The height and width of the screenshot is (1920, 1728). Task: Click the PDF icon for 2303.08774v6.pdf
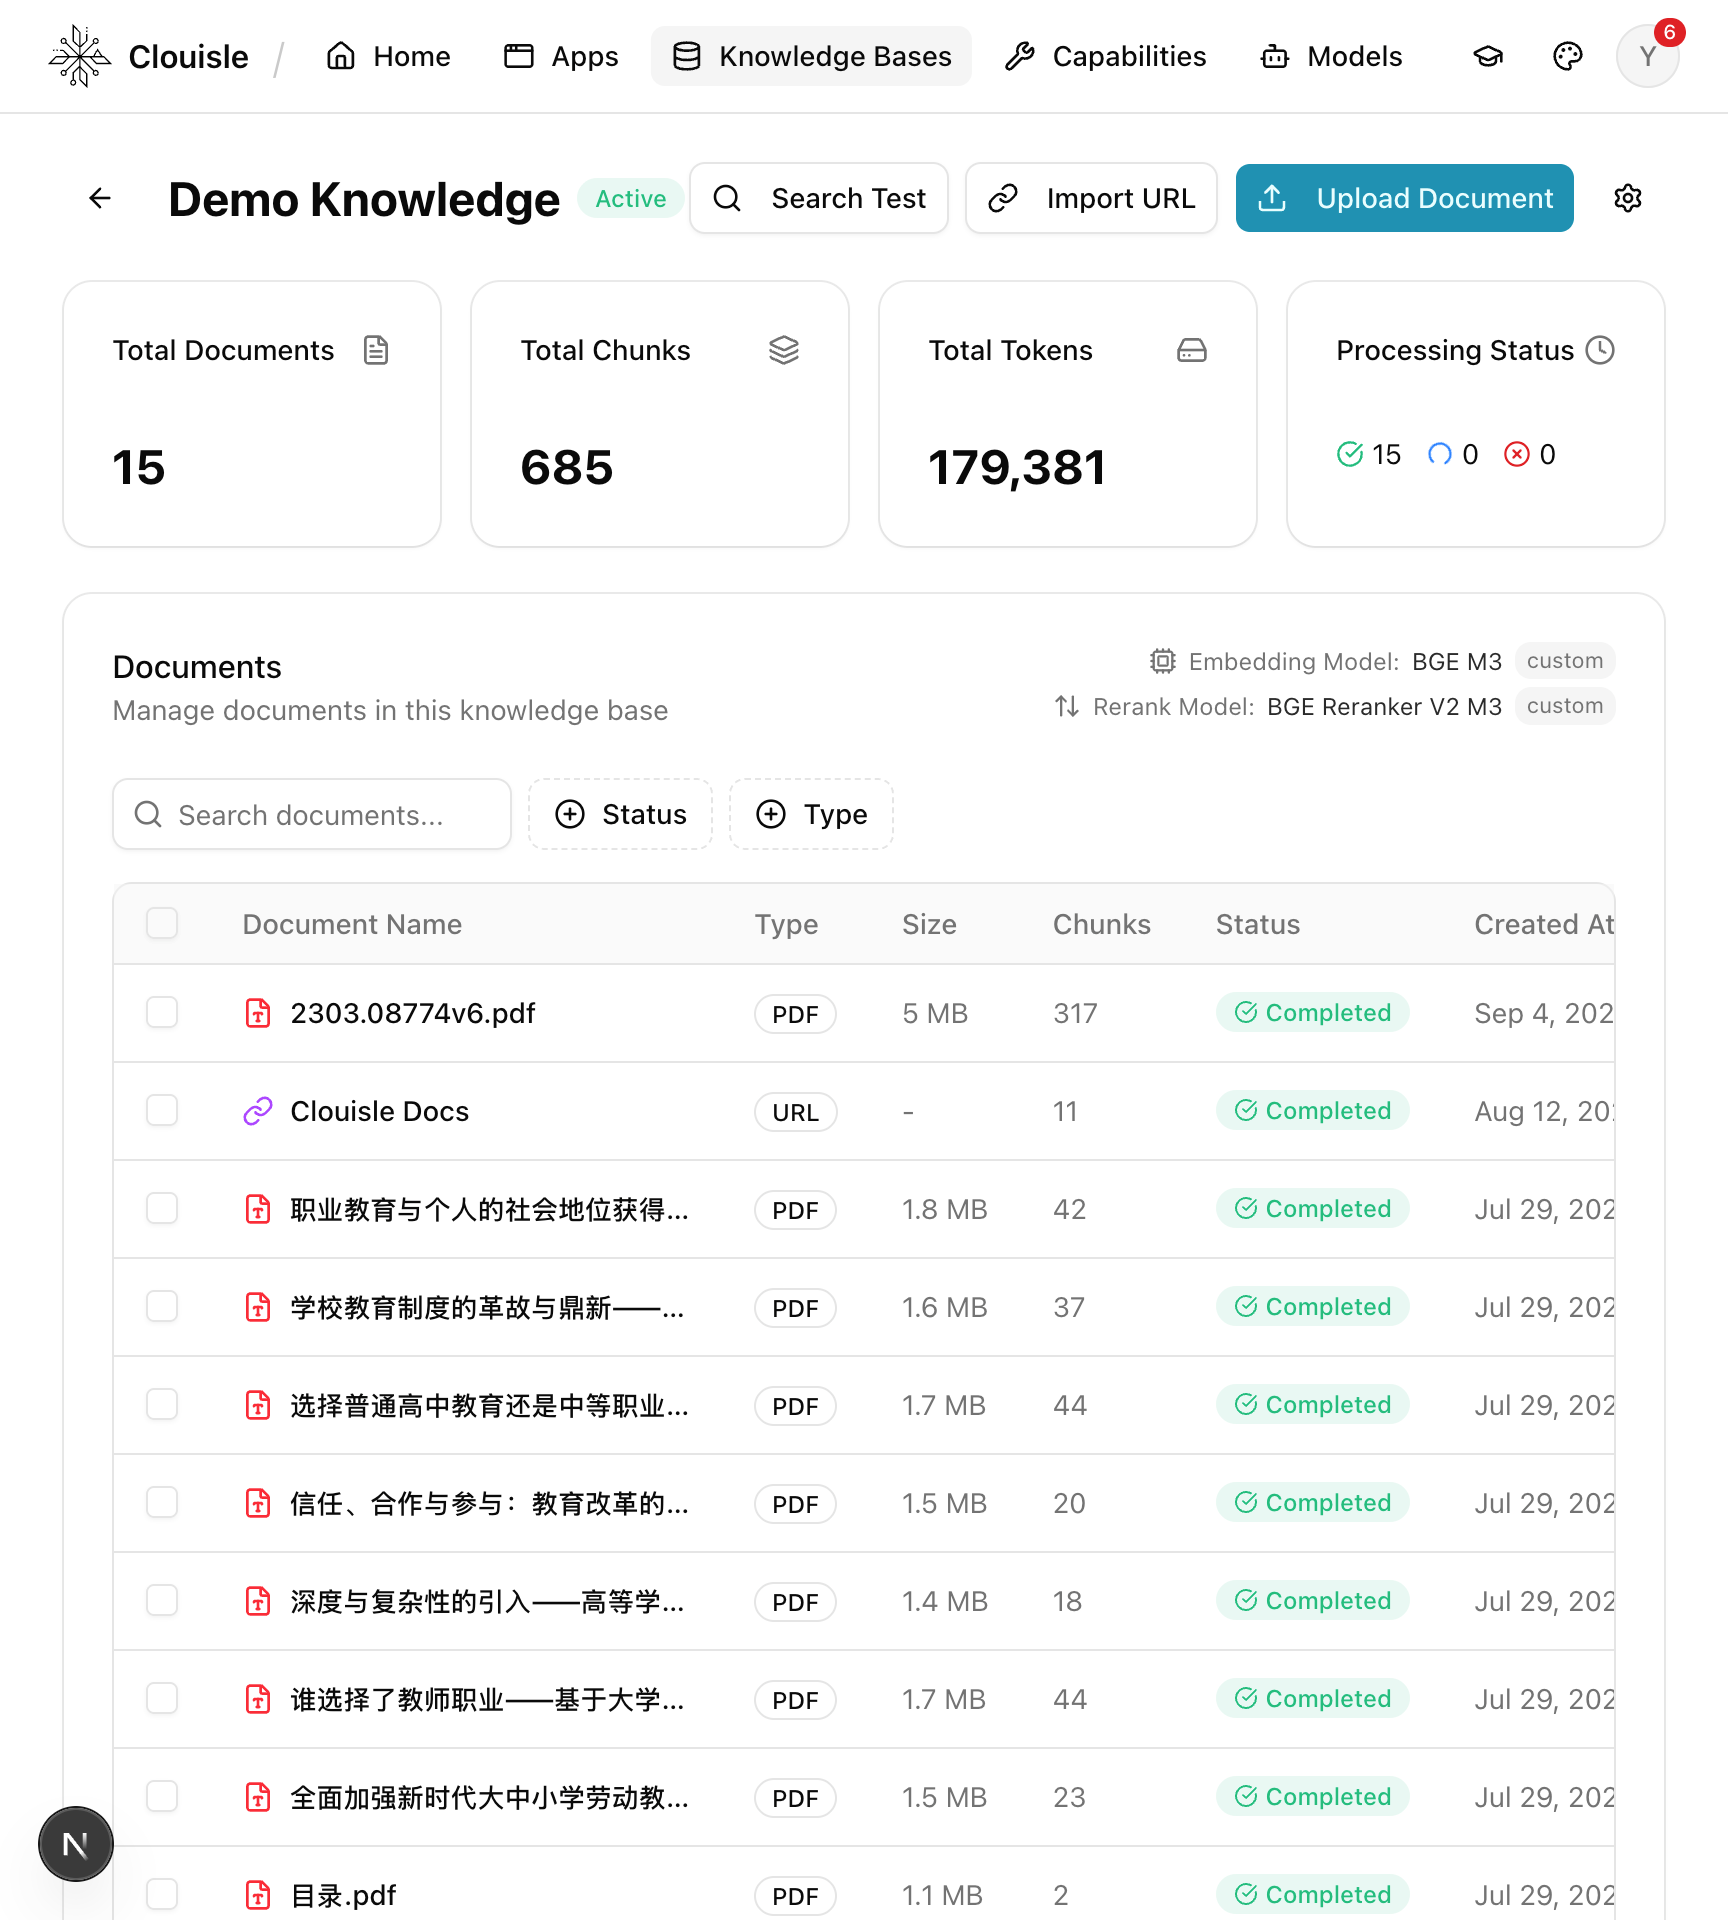pos(258,1013)
